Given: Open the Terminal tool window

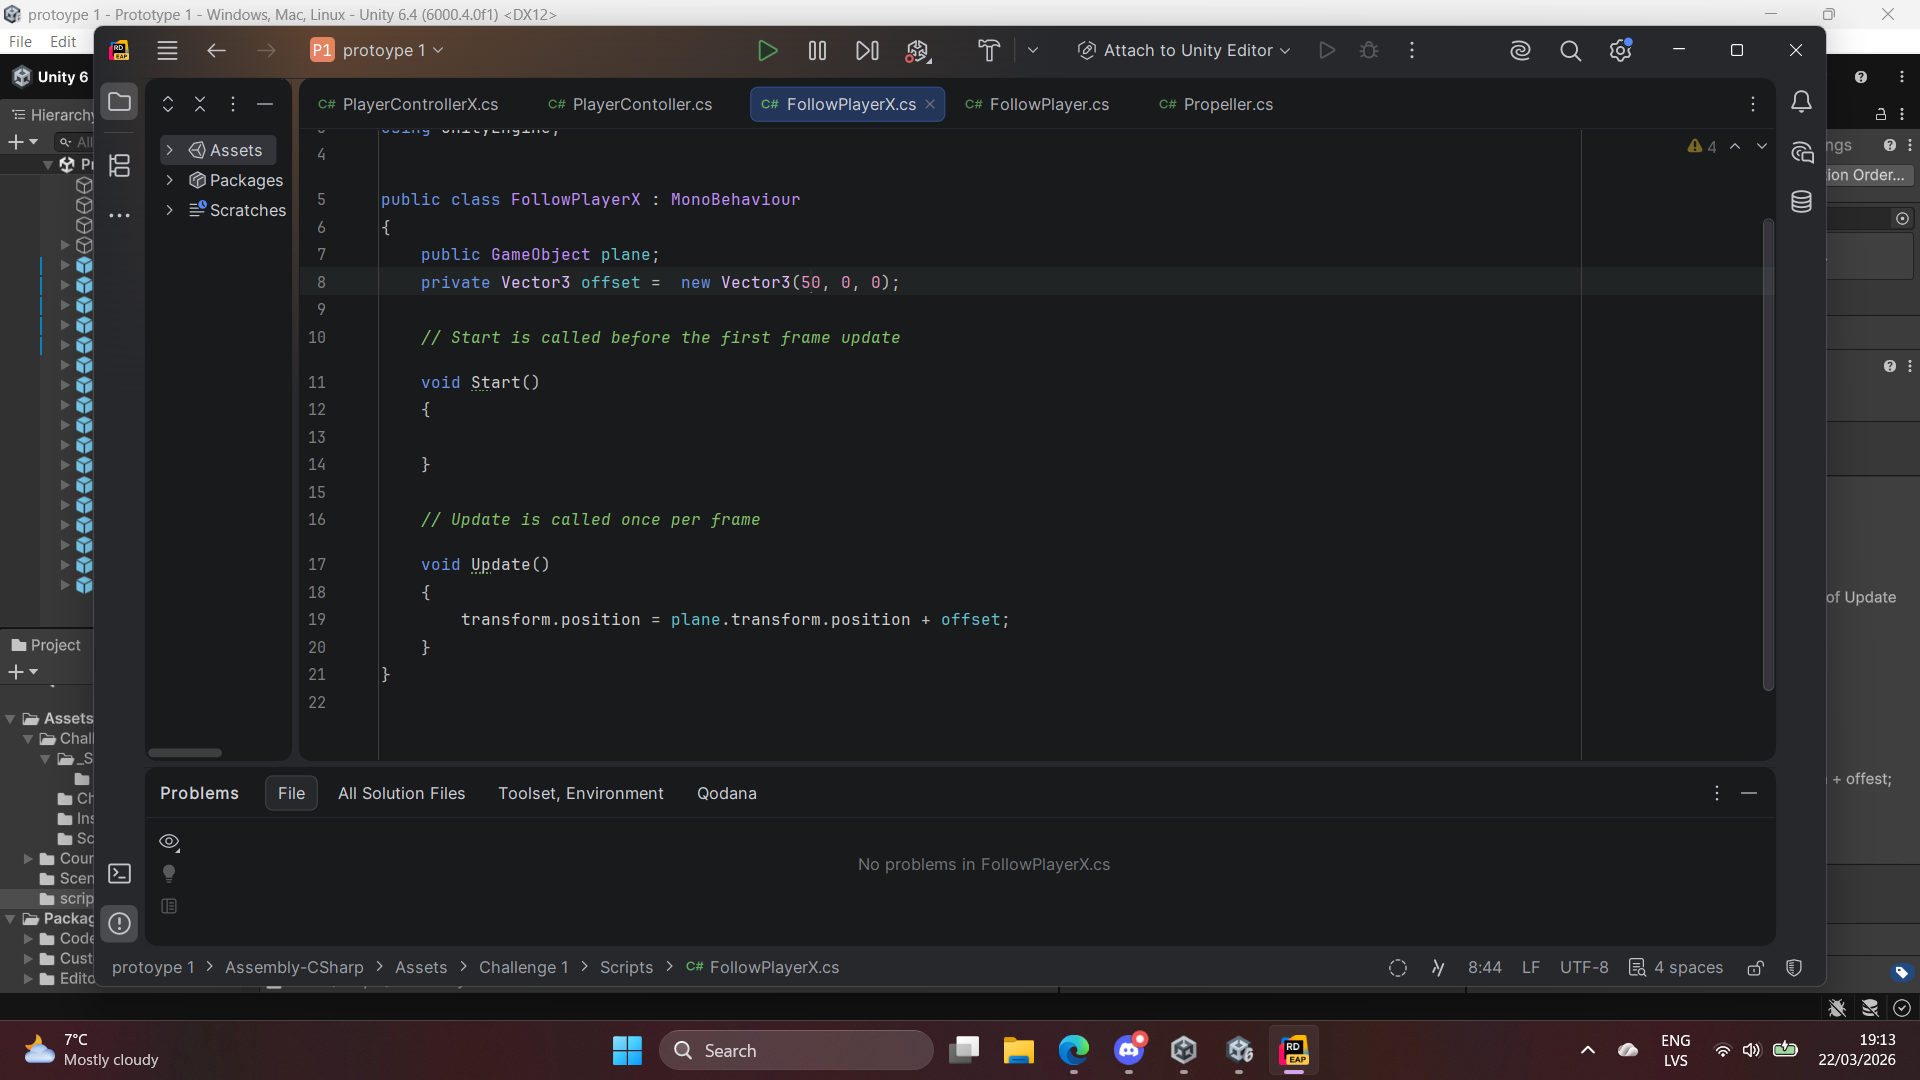Looking at the screenshot, I should pos(119,874).
